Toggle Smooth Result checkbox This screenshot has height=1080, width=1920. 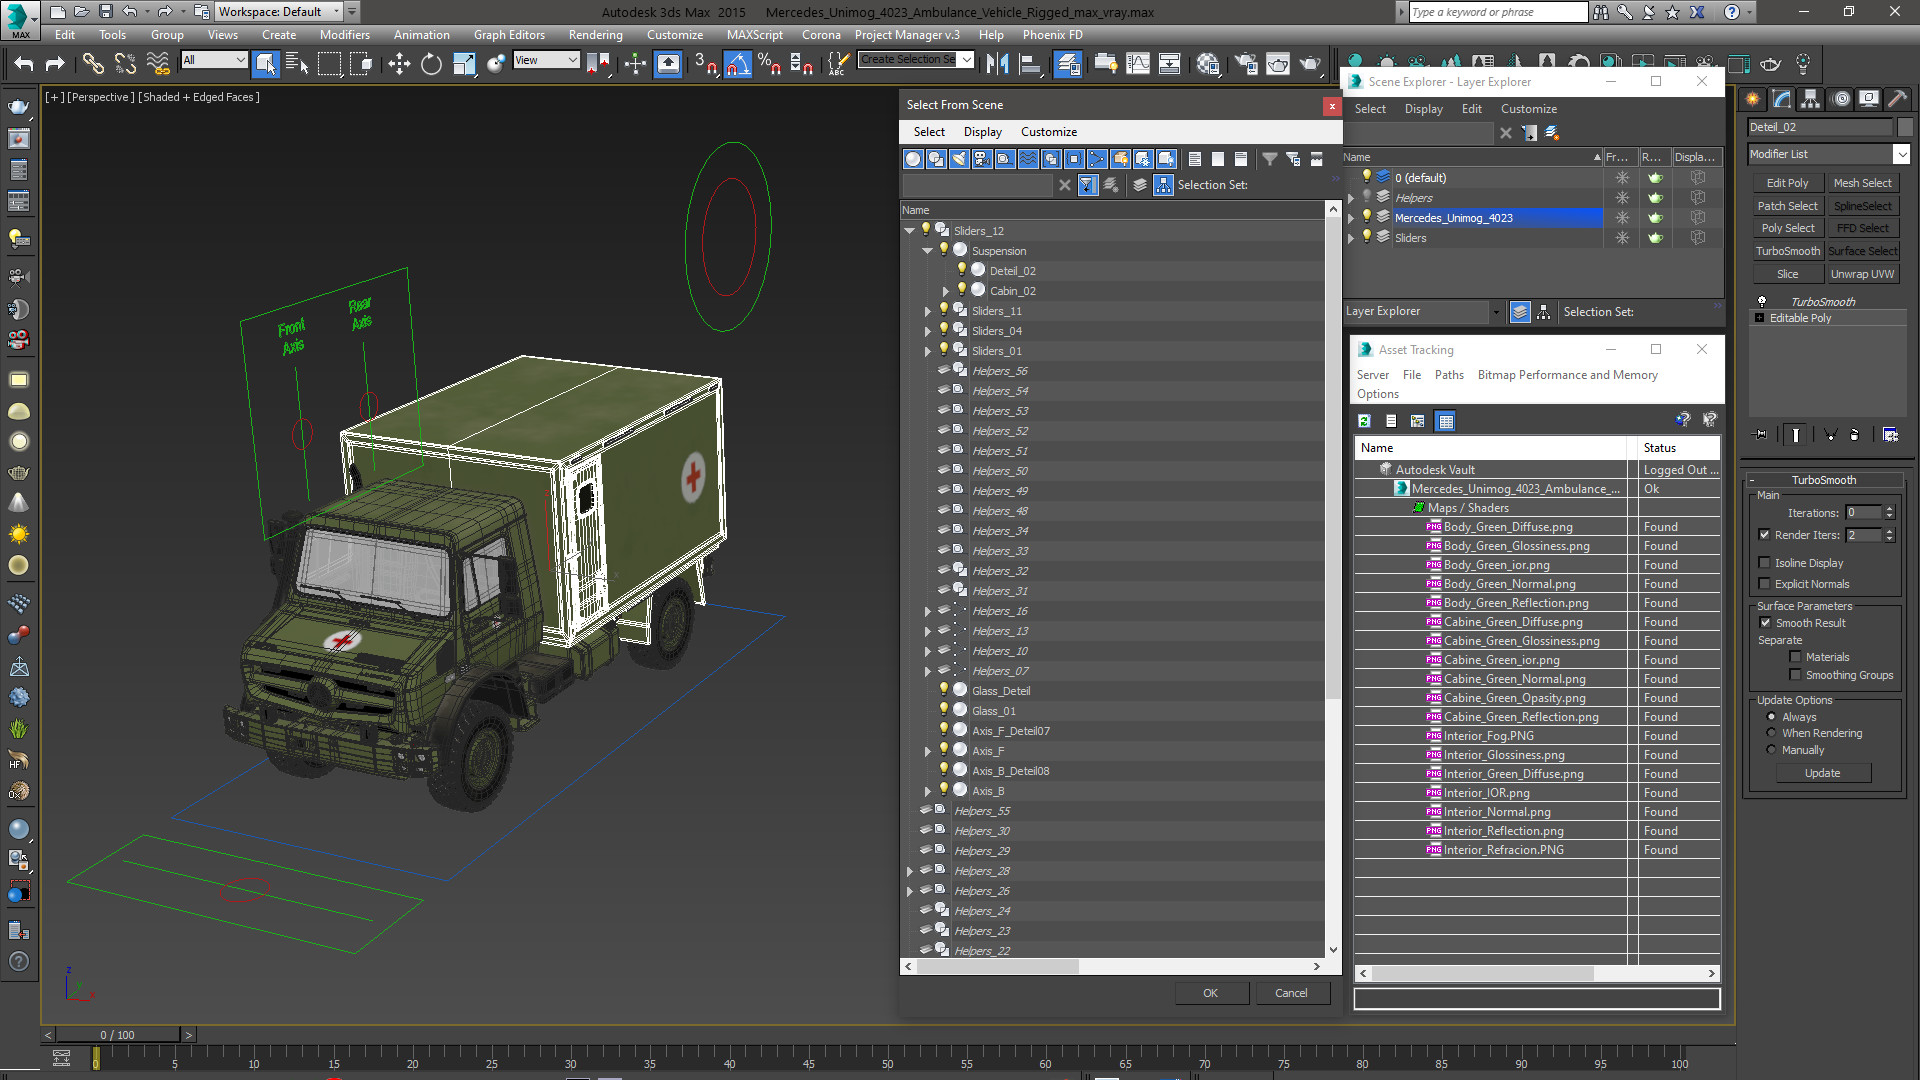(x=1765, y=623)
